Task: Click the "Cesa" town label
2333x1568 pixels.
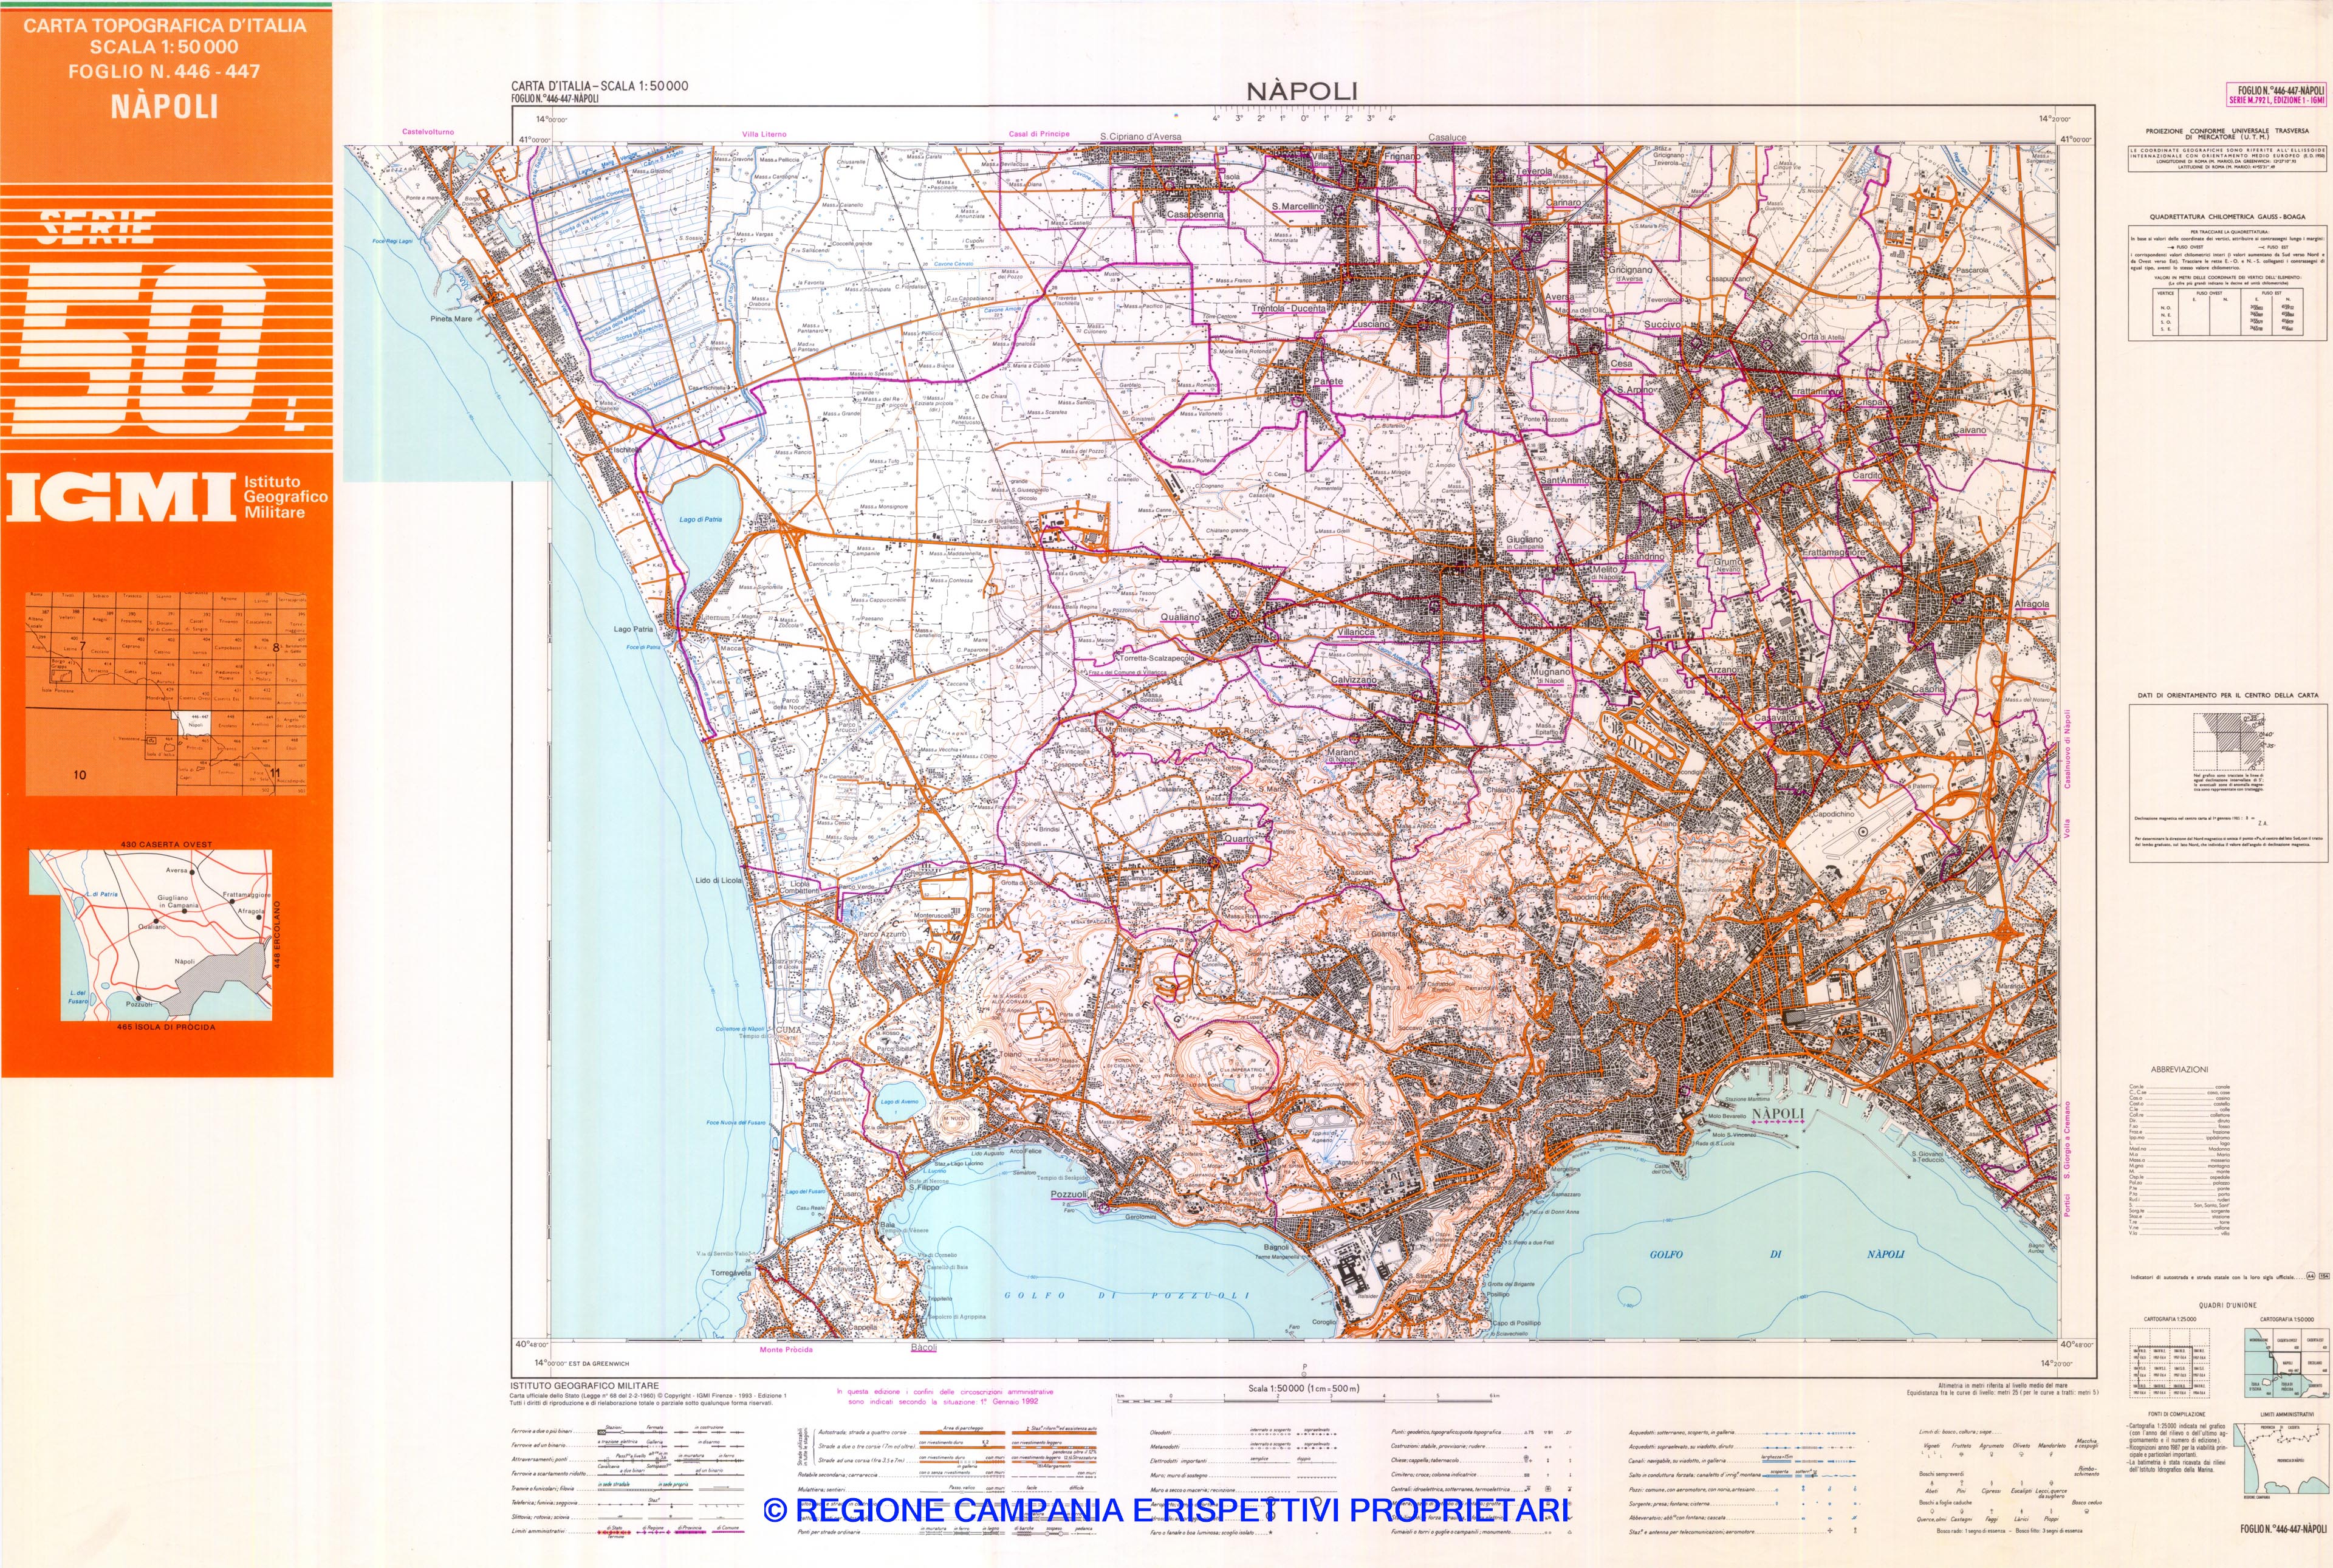Action: 1621,364
